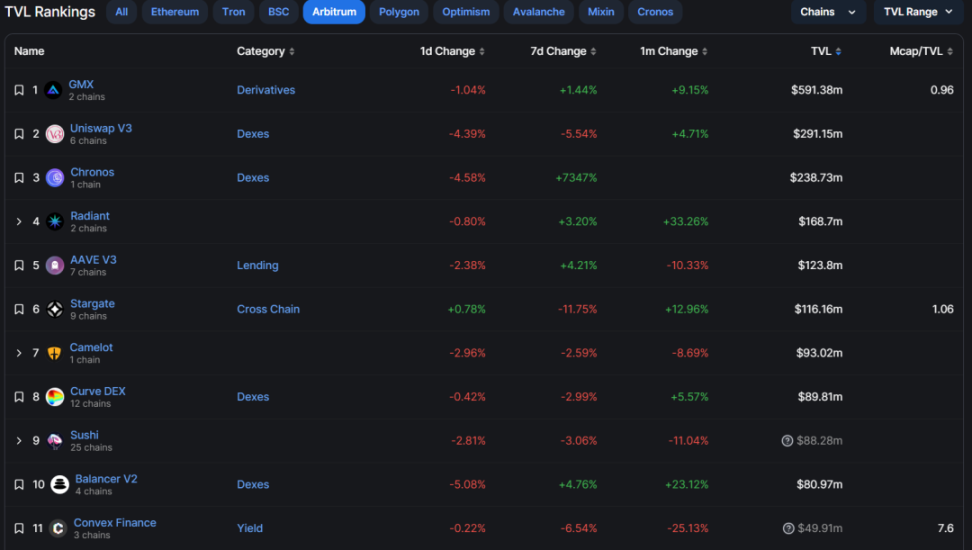Image resolution: width=972 pixels, height=550 pixels.
Task: Switch to the Ethereum chain tab
Action: [x=174, y=12]
